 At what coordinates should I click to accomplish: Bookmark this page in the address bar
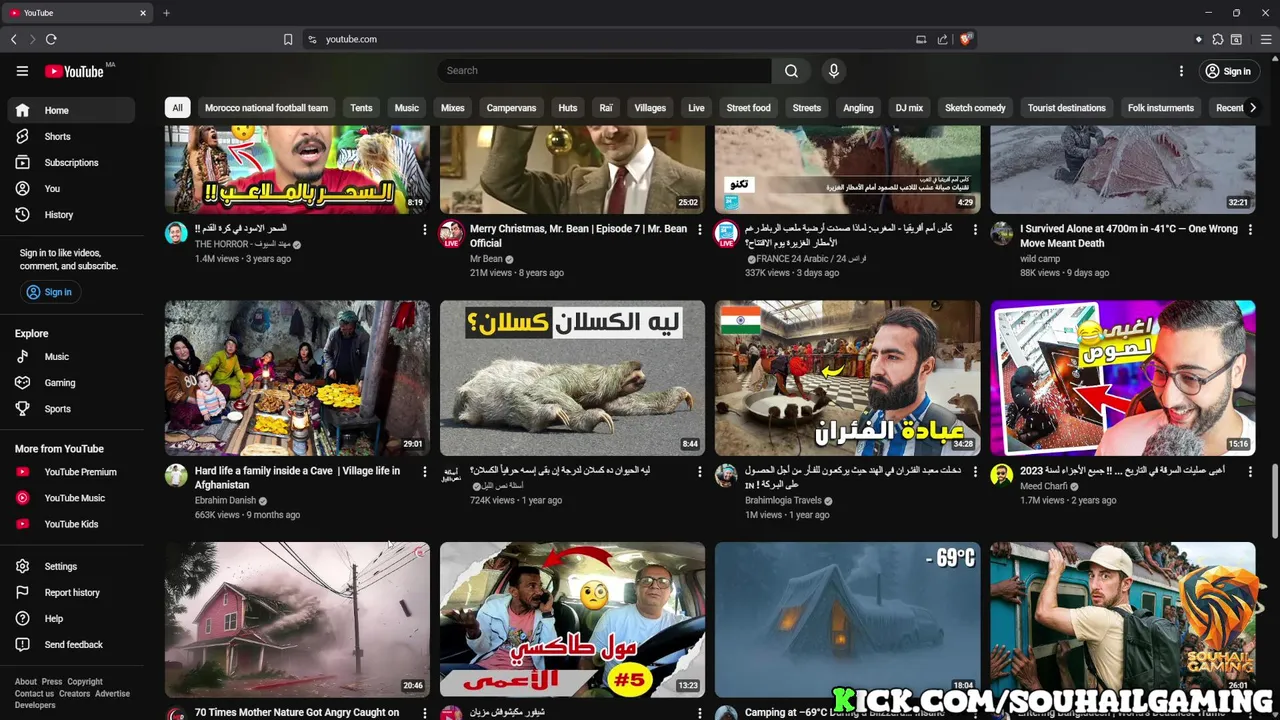click(288, 39)
